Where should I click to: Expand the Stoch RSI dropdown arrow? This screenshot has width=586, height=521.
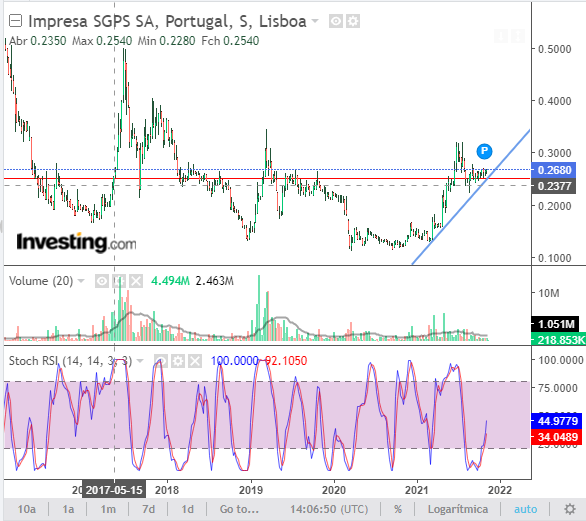pyautogui.click(x=140, y=361)
